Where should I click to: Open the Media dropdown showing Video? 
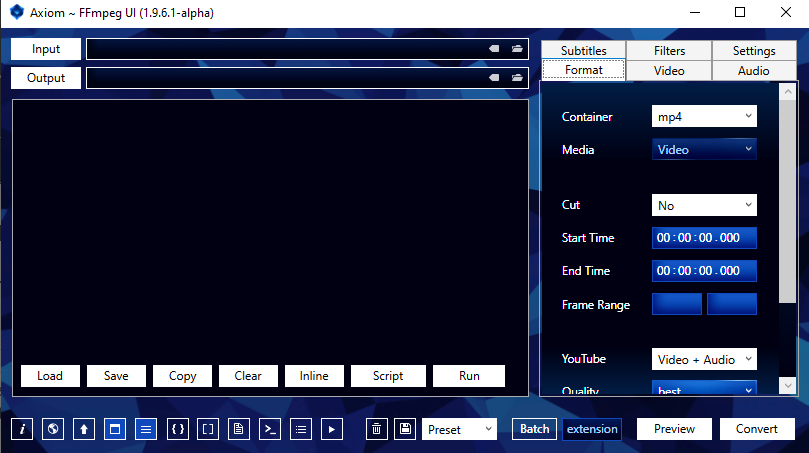click(x=704, y=150)
